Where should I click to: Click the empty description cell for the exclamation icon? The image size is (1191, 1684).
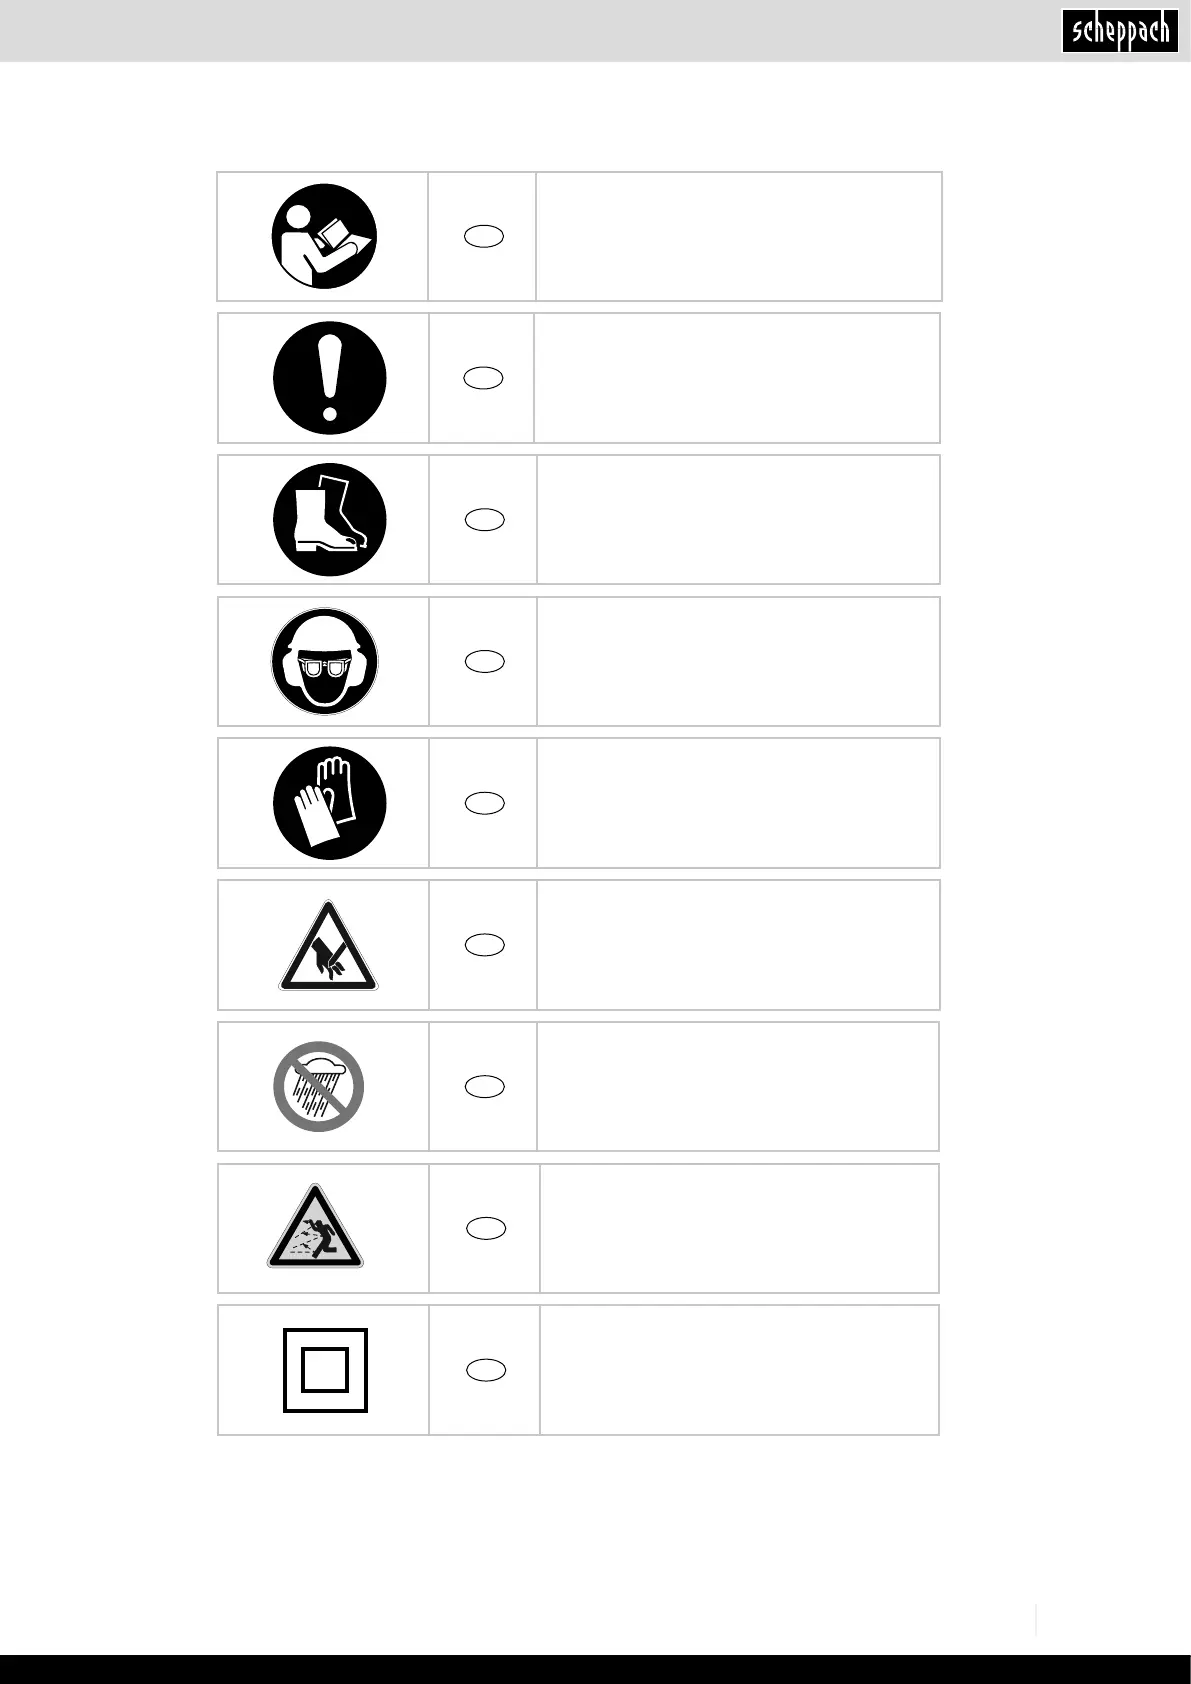pyautogui.click(x=737, y=378)
